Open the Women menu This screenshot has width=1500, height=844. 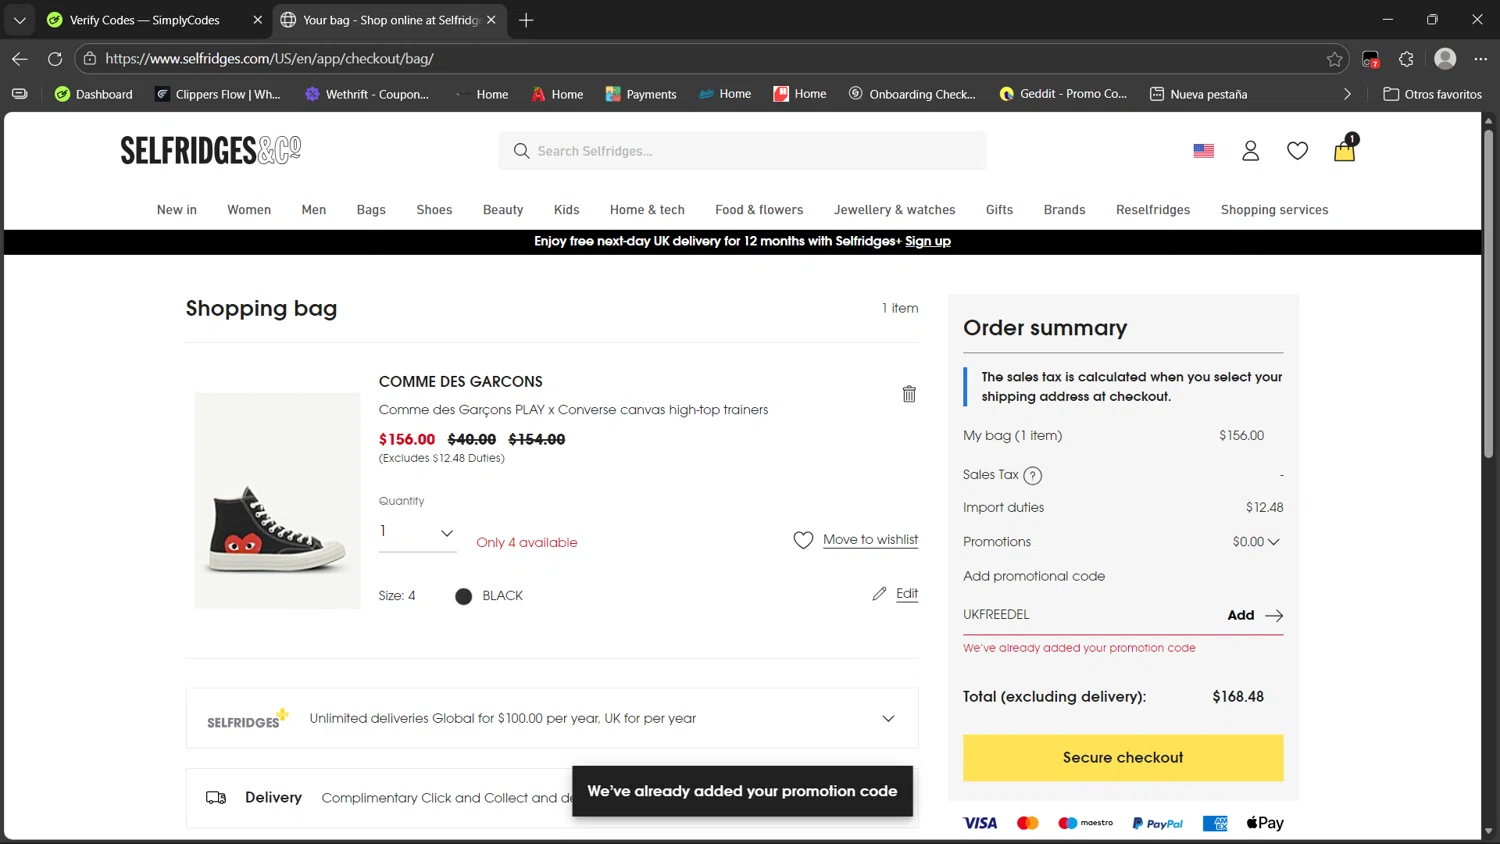coord(249,210)
